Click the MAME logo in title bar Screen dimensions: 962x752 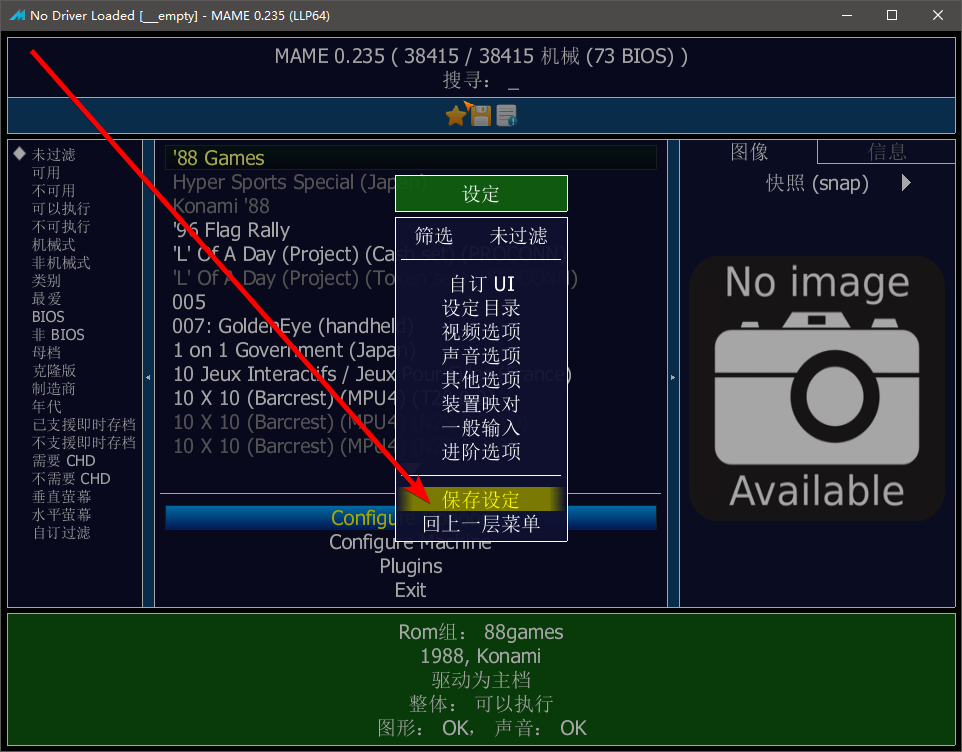coord(17,15)
